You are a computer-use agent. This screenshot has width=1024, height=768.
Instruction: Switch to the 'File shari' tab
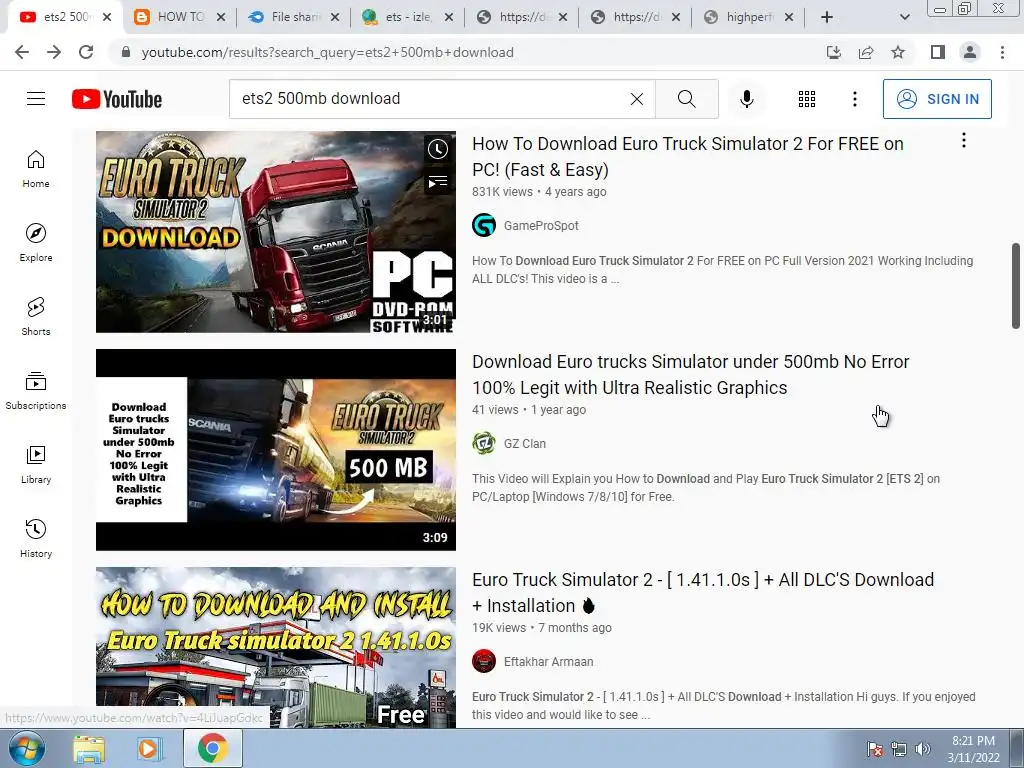[x=287, y=17]
